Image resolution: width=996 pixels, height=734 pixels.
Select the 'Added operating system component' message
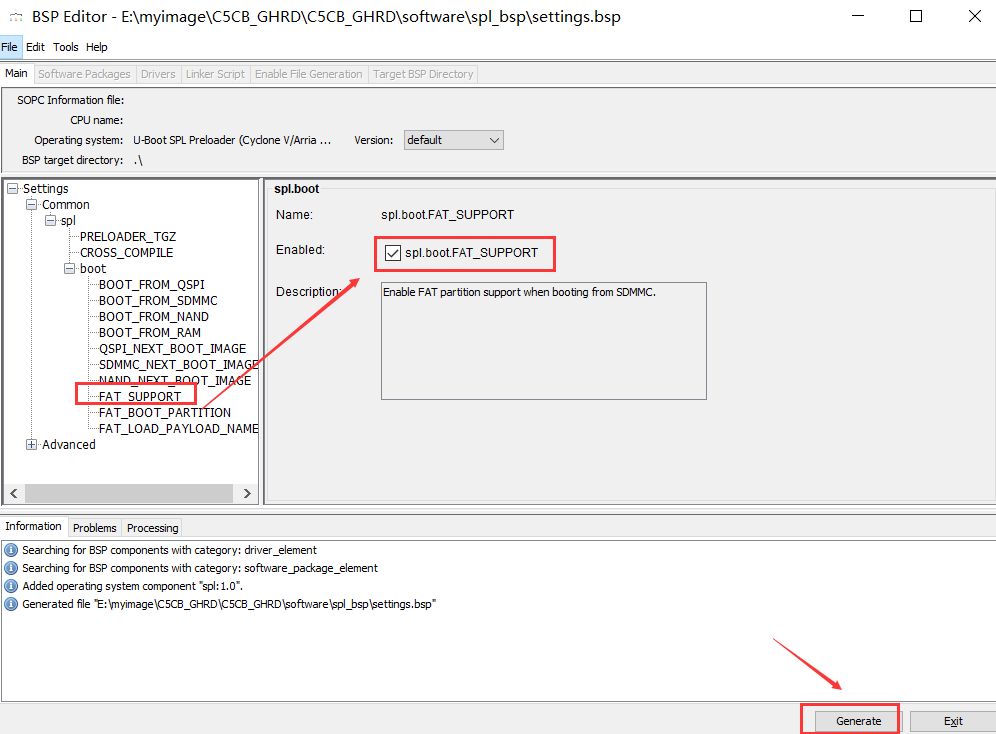click(x=133, y=586)
